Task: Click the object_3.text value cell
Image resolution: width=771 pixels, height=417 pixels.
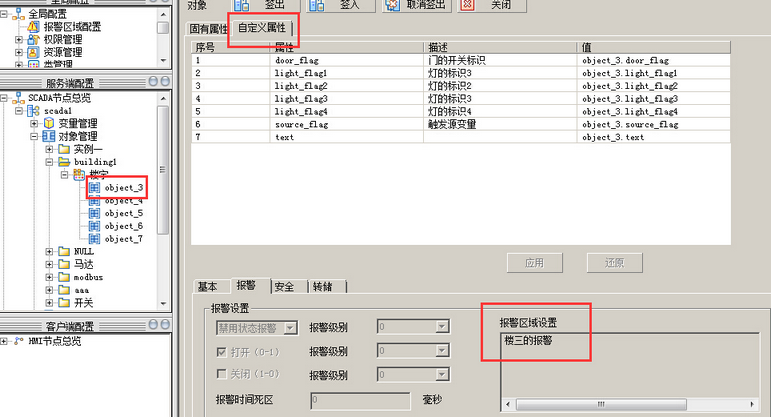Action: coord(653,137)
